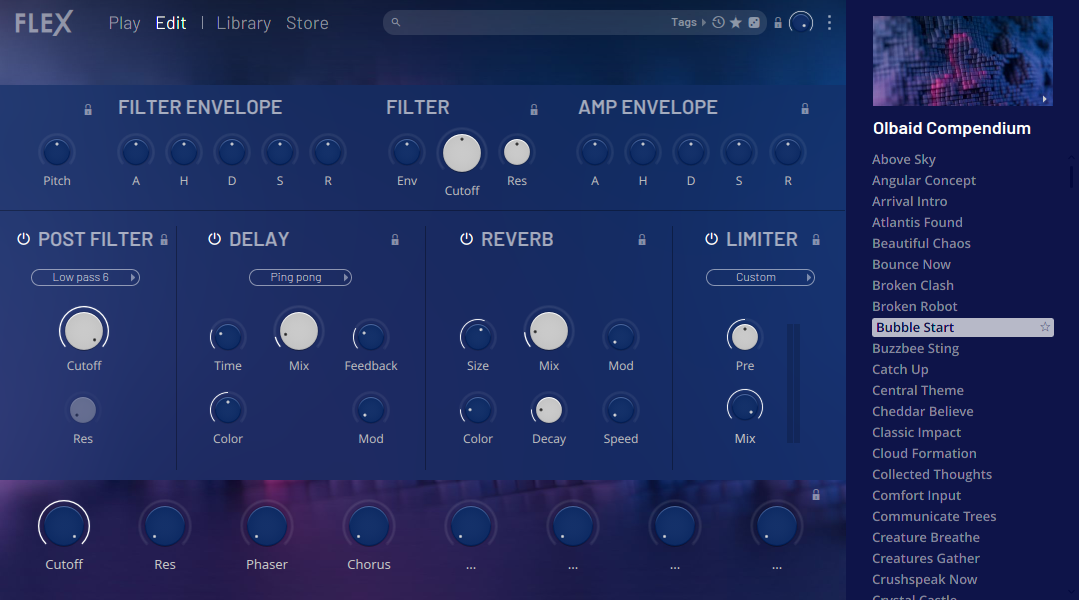Open the Low pass 6 filter type dropdown
This screenshot has height=600, width=1079.
coord(85,277)
